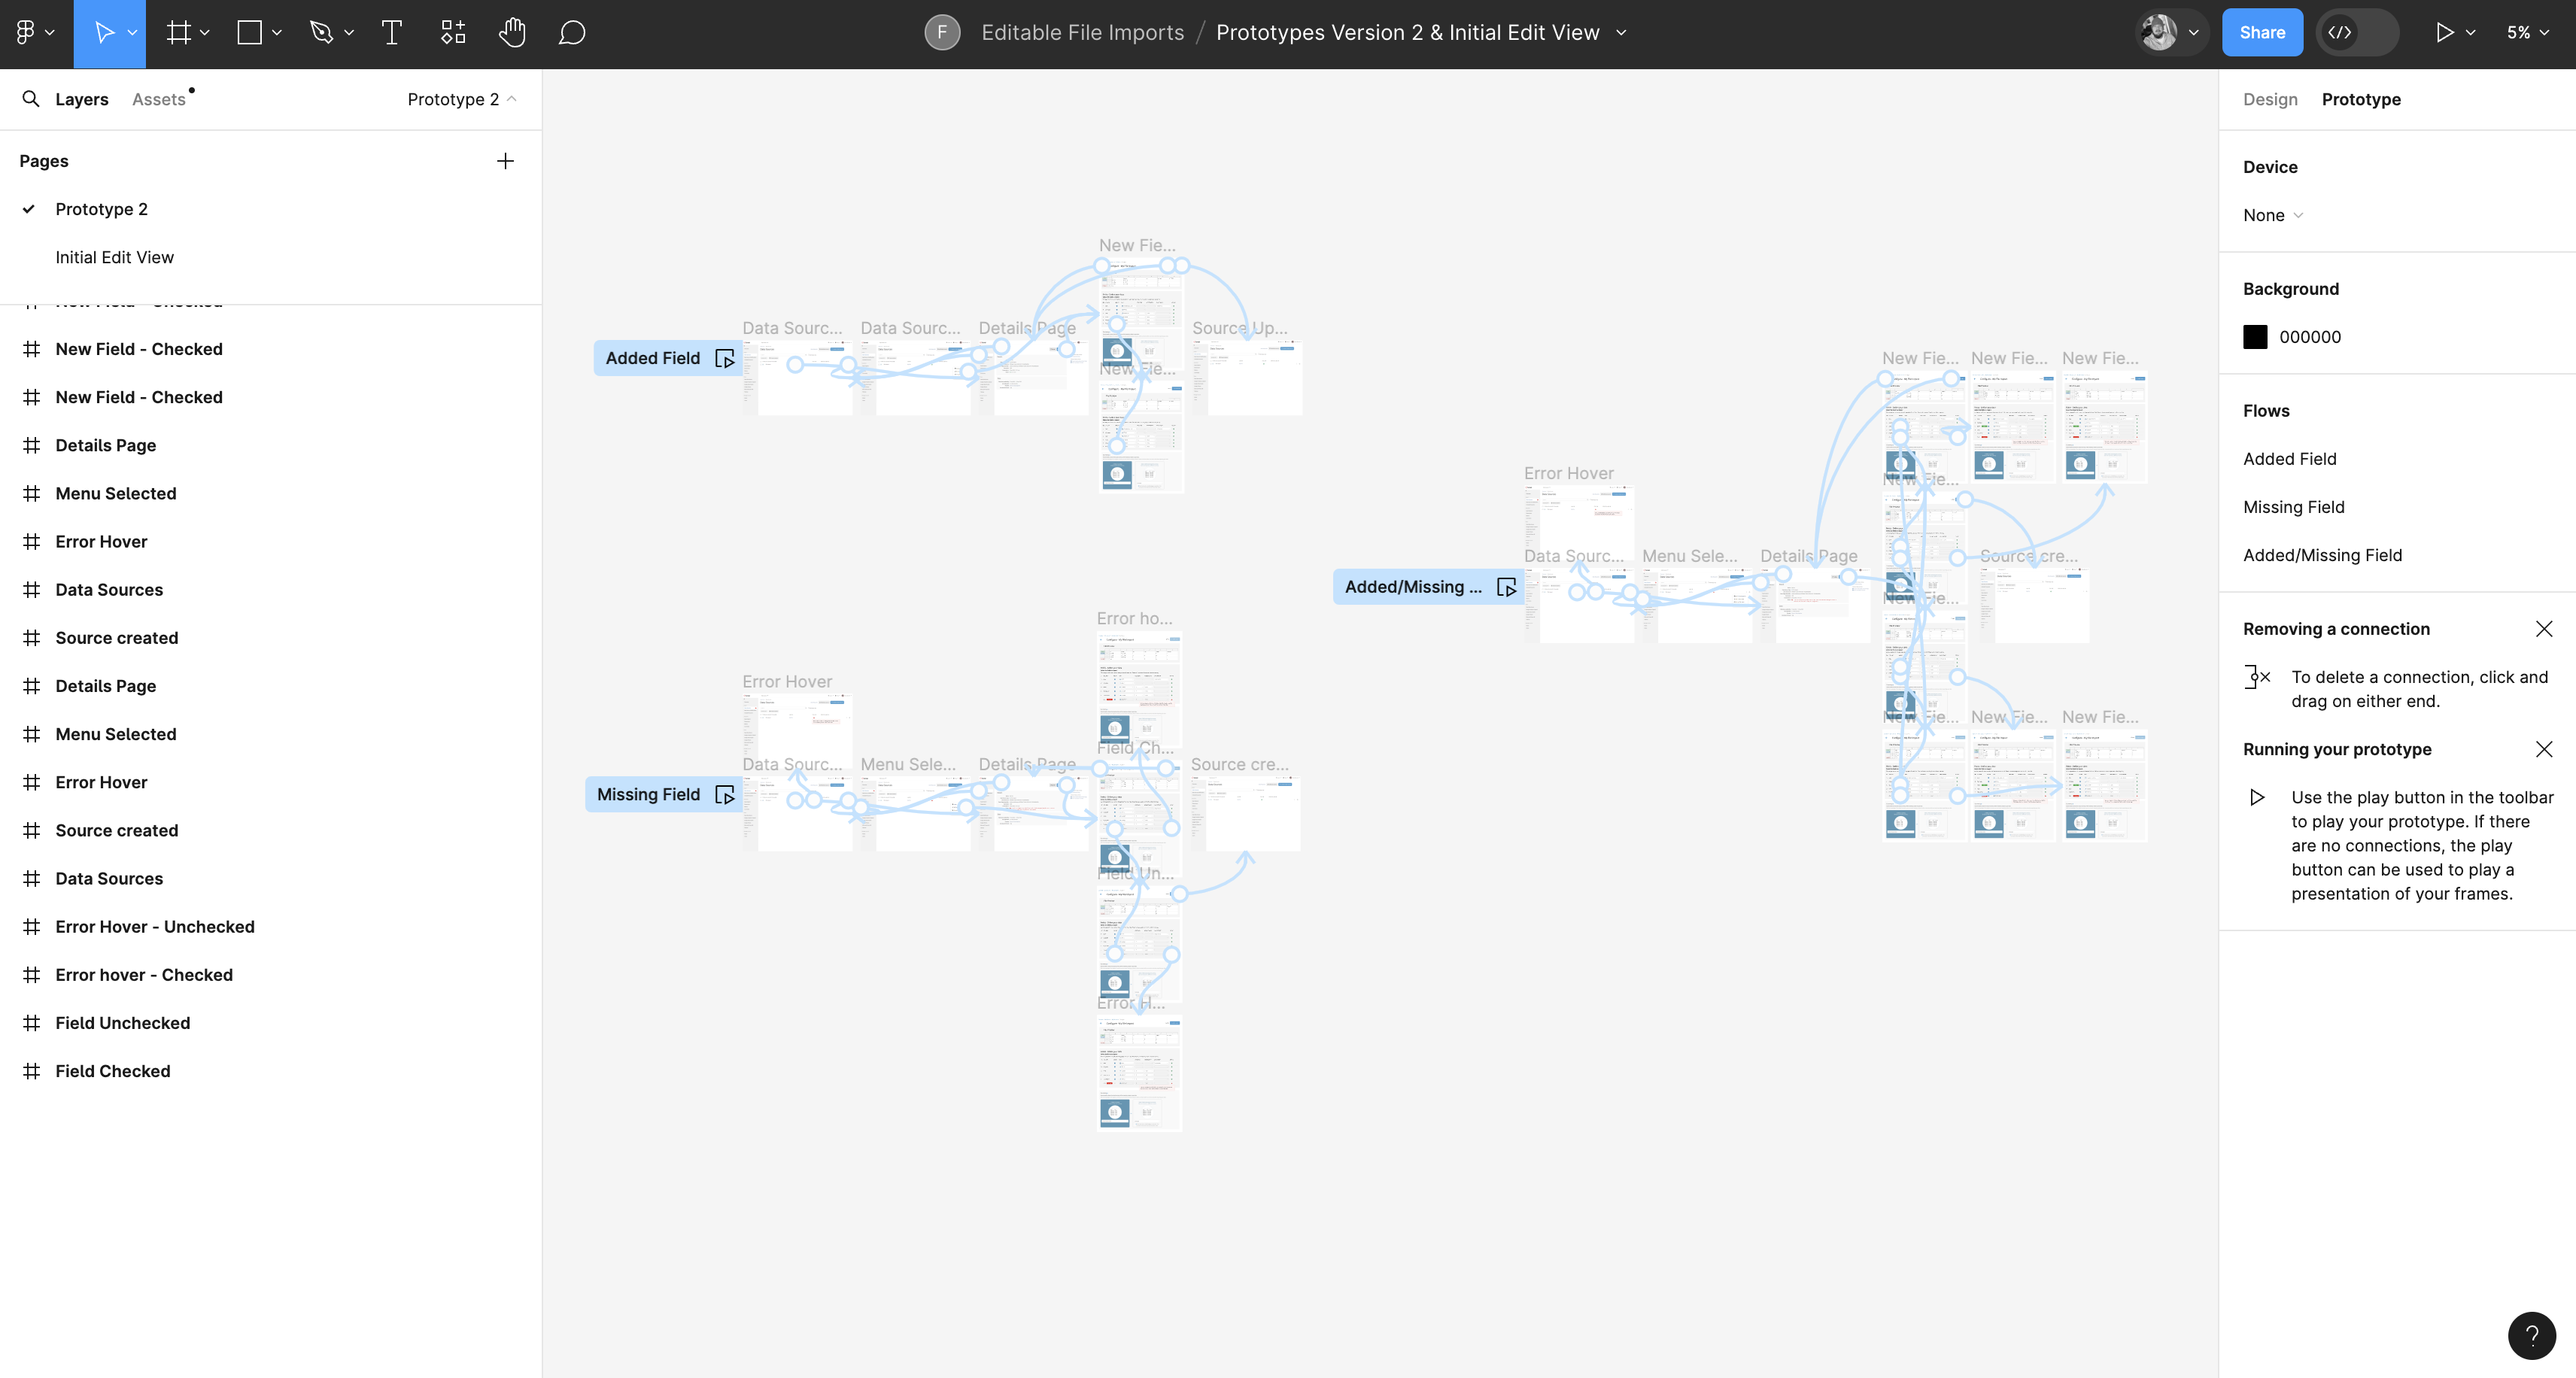Click play icon on Added/Missing flow label
The width and height of the screenshot is (2576, 1378).
click(x=1506, y=587)
